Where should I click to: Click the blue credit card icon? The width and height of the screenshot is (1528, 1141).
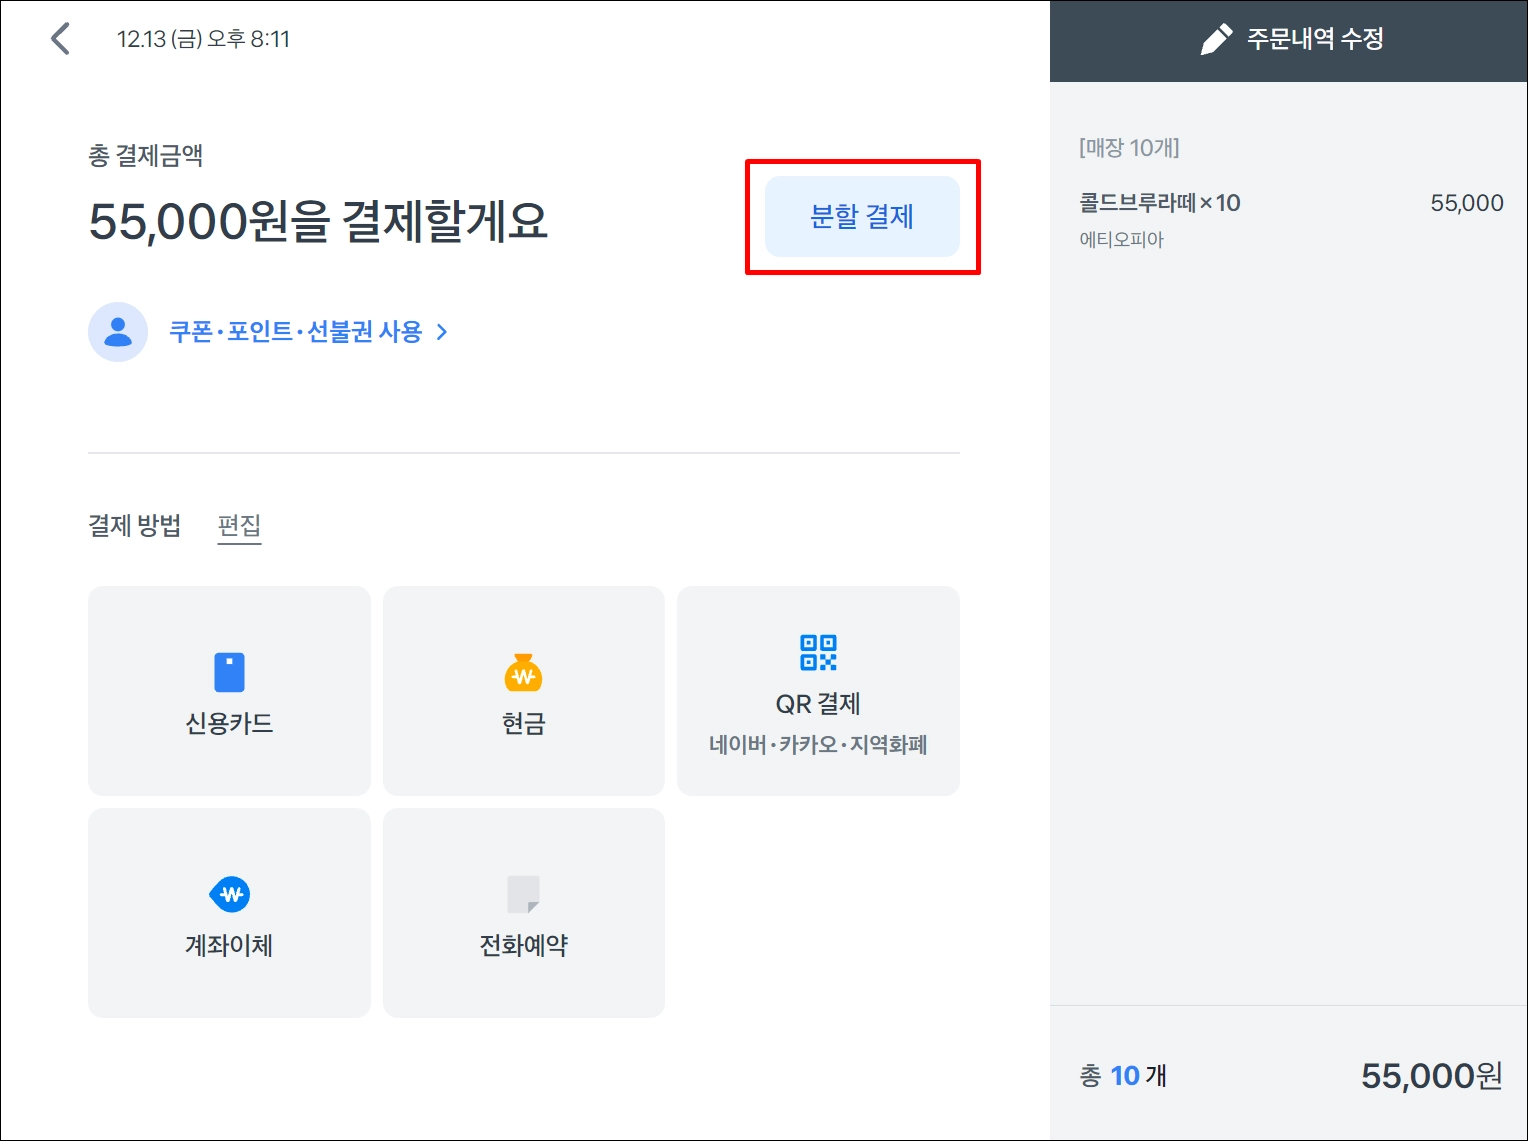(229, 673)
